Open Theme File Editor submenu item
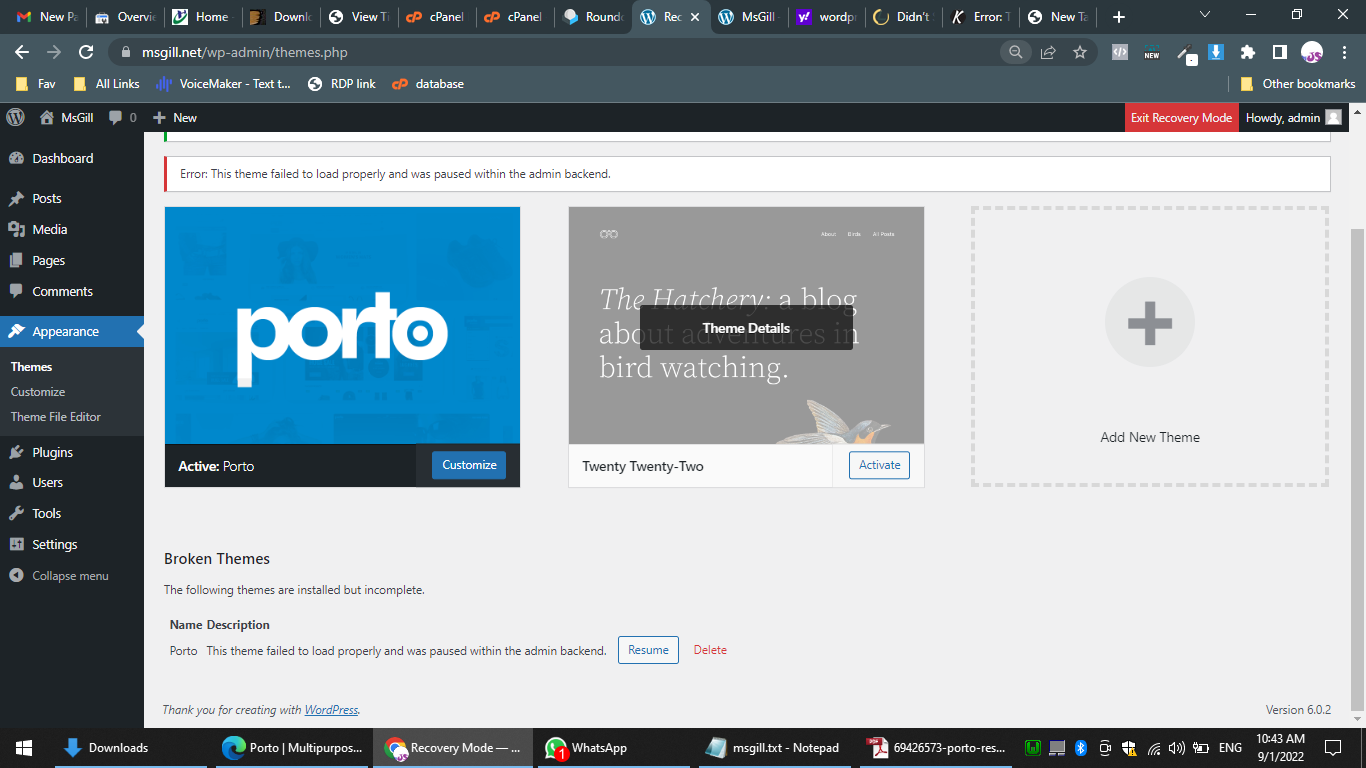This screenshot has height=768, width=1366. pyautogui.click(x=56, y=417)
